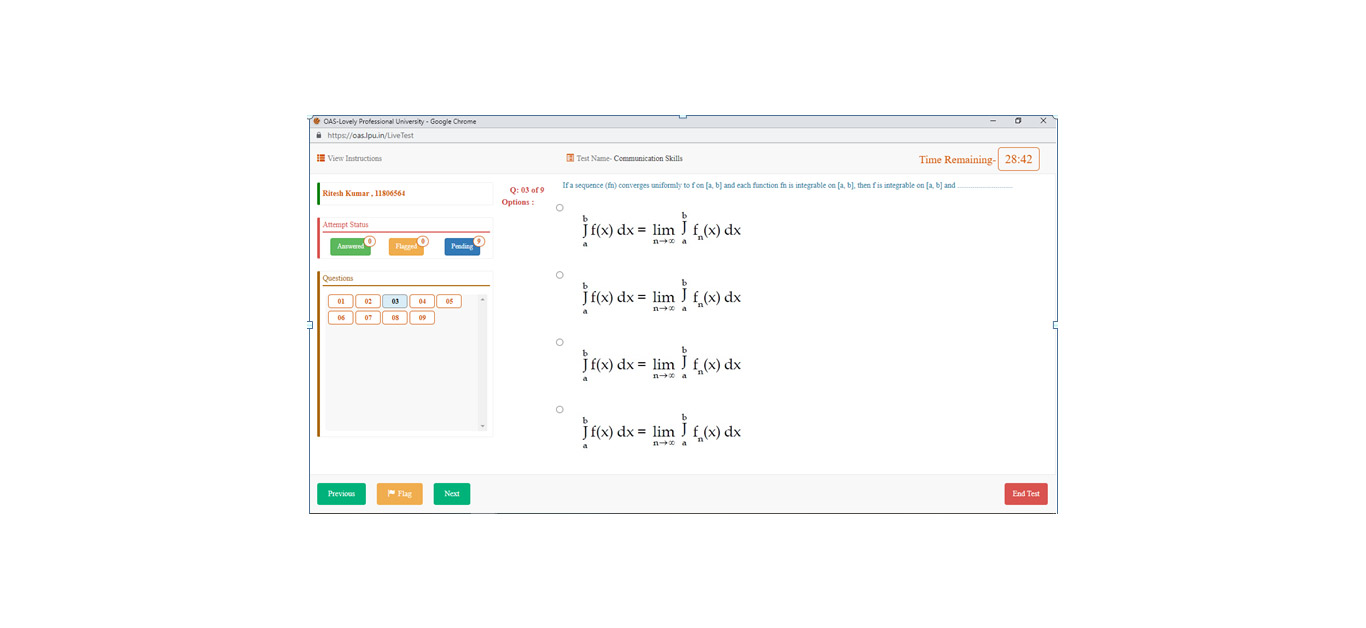This screenshot has height=628, width=1366.
Task: Open question 09 from the list
Action: pyautogui.click(x=422, y=318)
